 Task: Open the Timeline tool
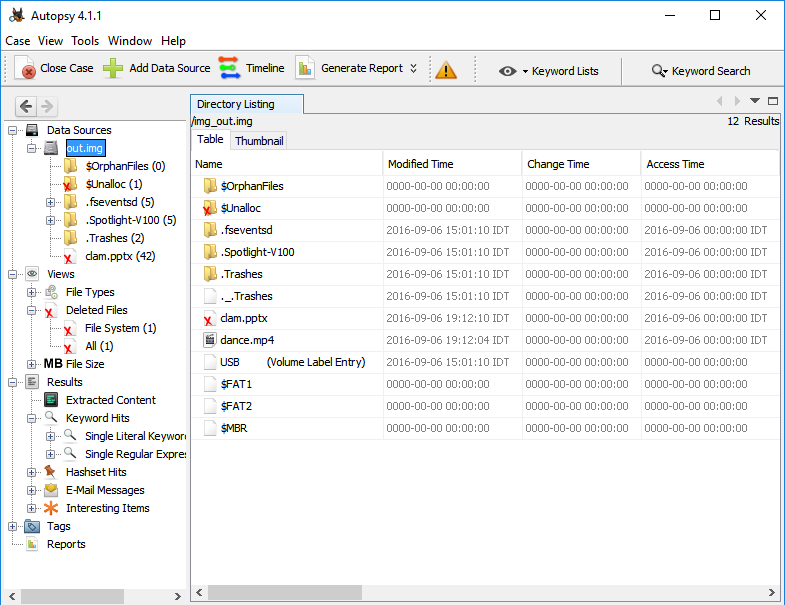pos(229,68)
